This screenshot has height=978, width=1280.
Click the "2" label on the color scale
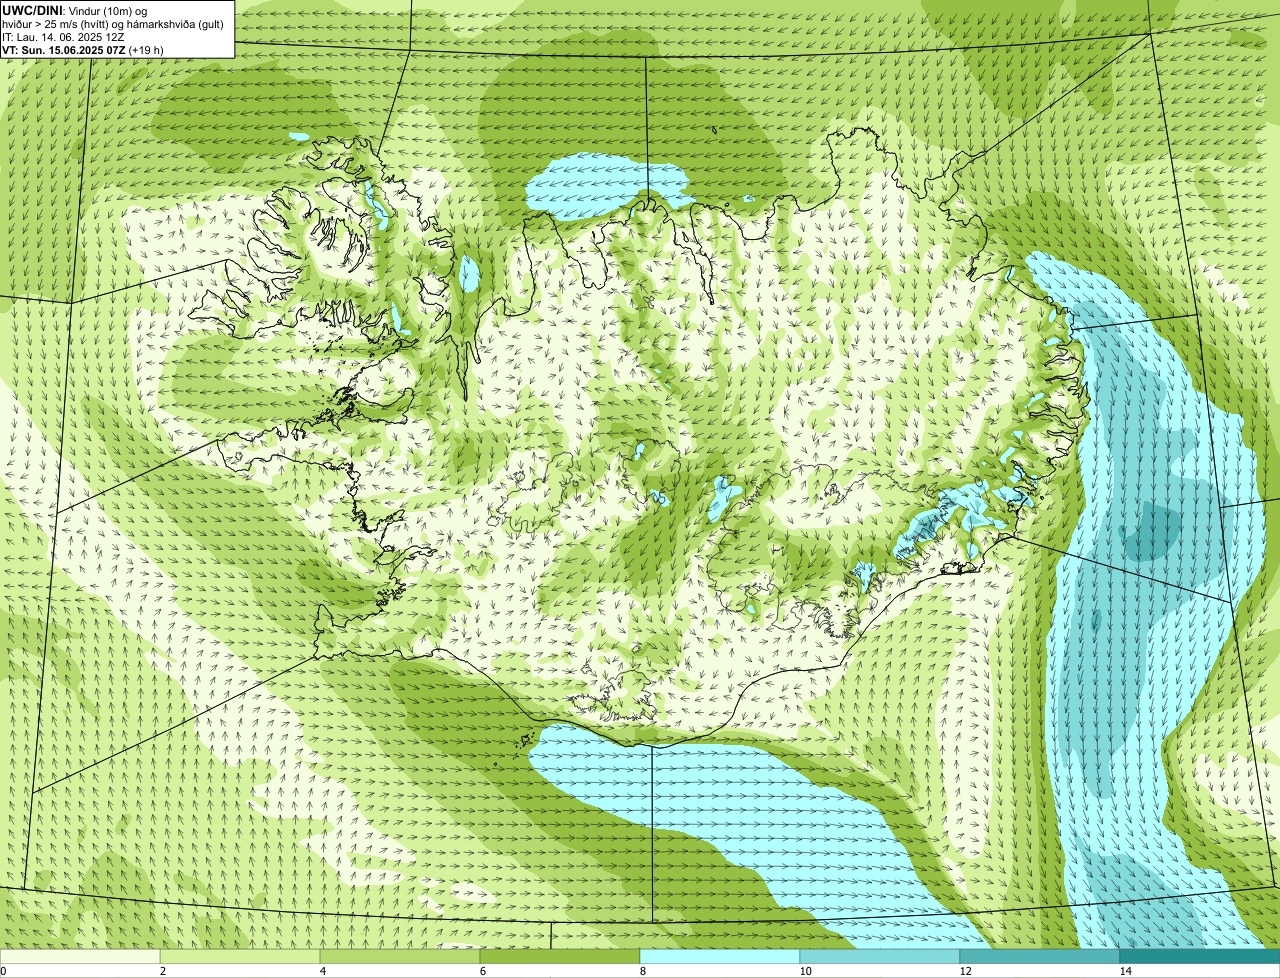coord(162,971)
